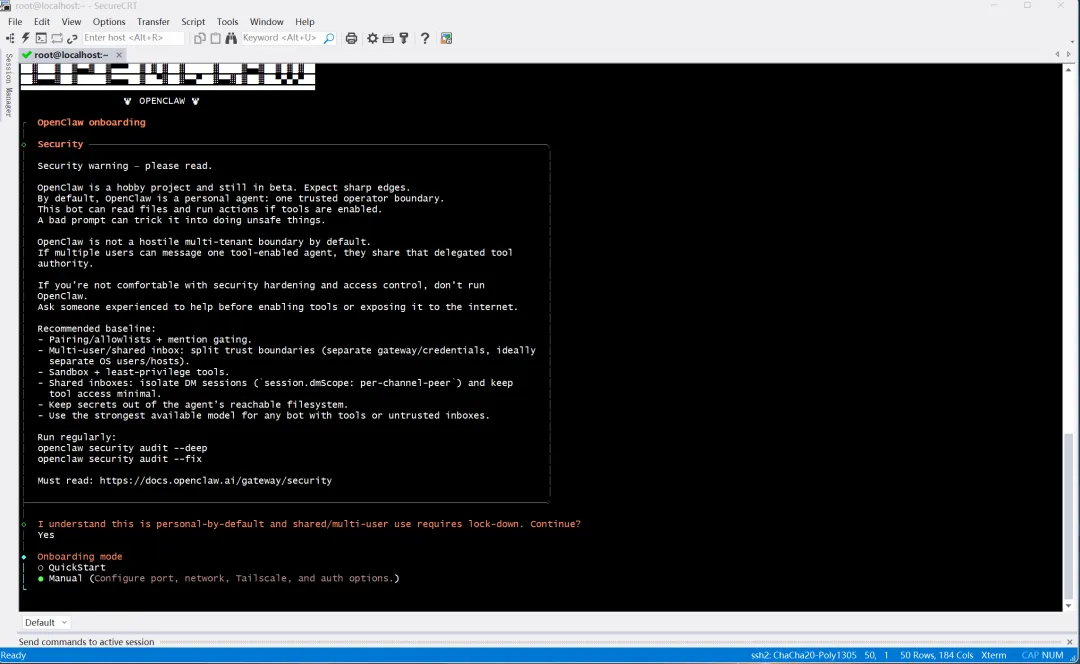1080x664 pixels.
Task: Click the 'Onboarding mode' prompt text
Action: pos(80,557)
